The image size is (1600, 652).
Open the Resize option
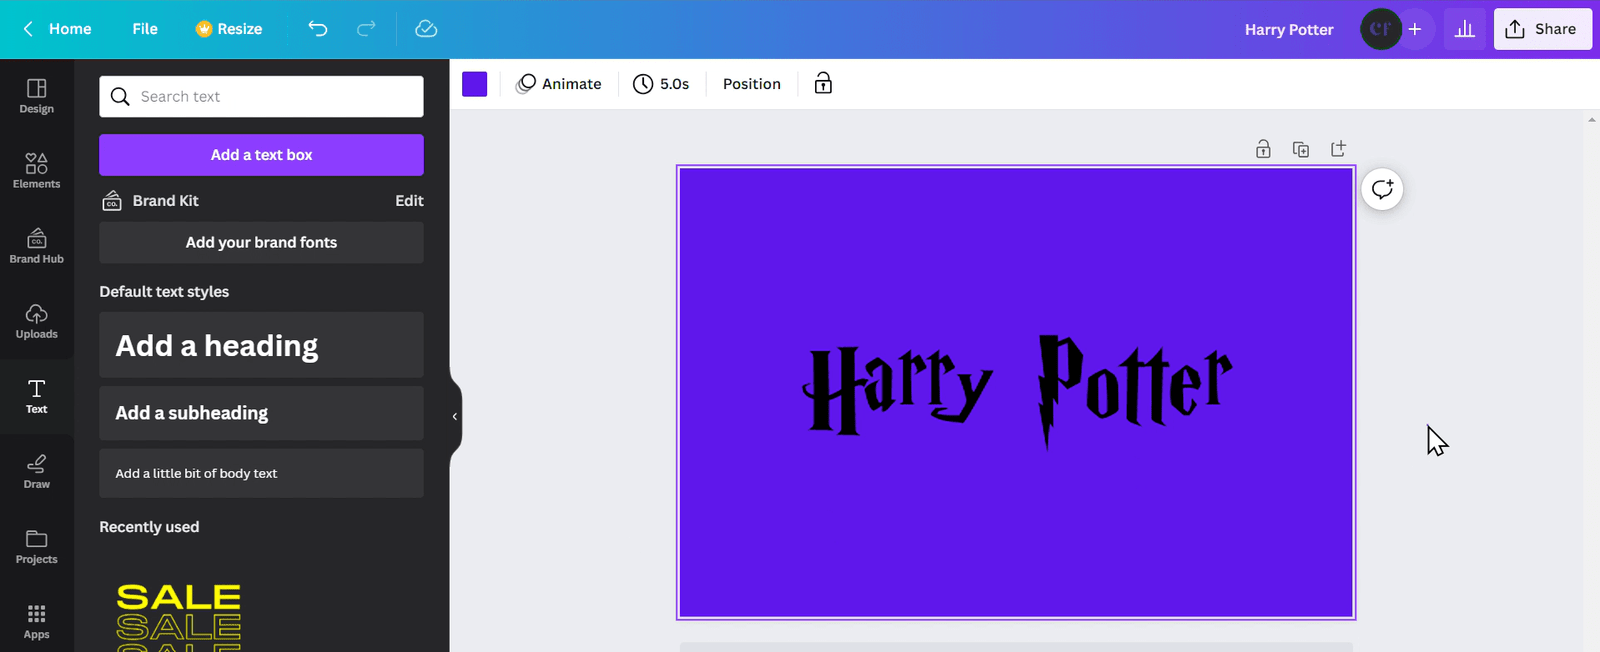coord(229,29)
